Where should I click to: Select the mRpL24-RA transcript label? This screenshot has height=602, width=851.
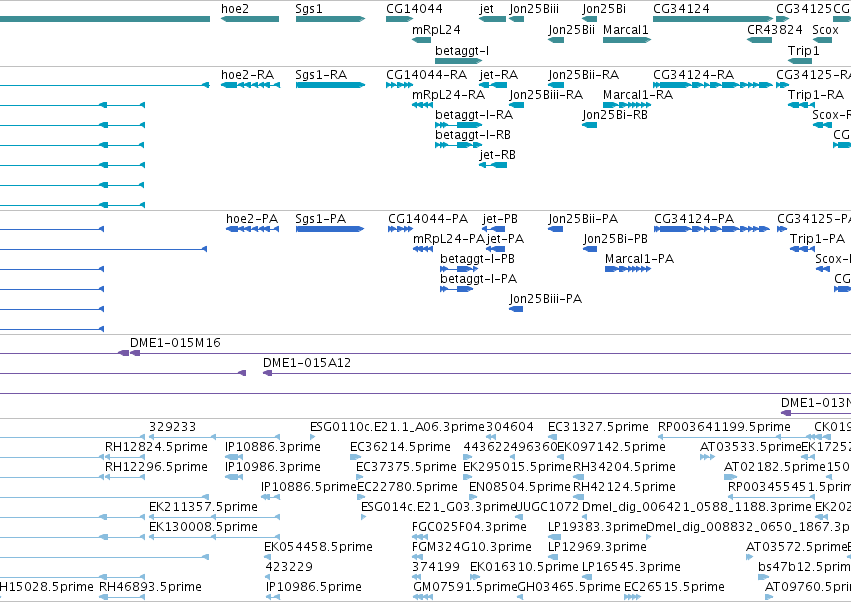coord(448,95)
